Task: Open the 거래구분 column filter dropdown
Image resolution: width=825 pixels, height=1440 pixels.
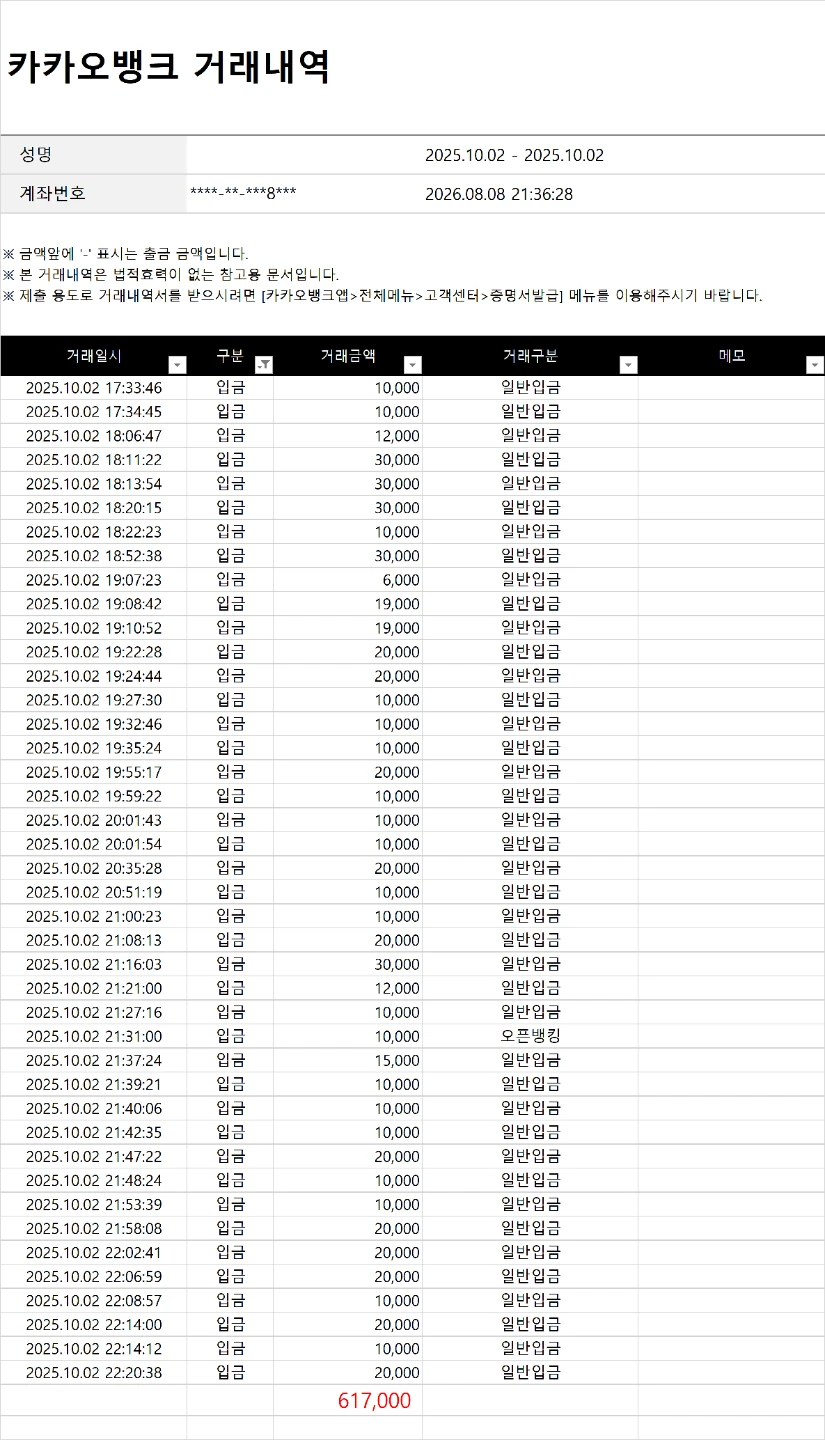Action: [x=628, y=365]
